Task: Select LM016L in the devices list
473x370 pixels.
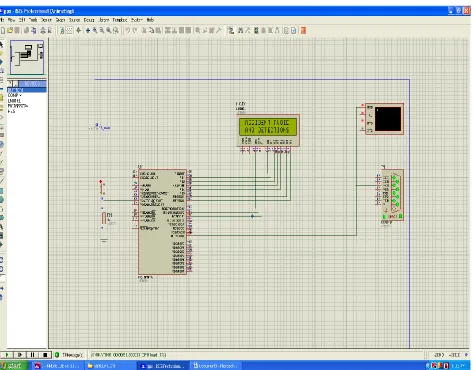Action: (27, 101)
